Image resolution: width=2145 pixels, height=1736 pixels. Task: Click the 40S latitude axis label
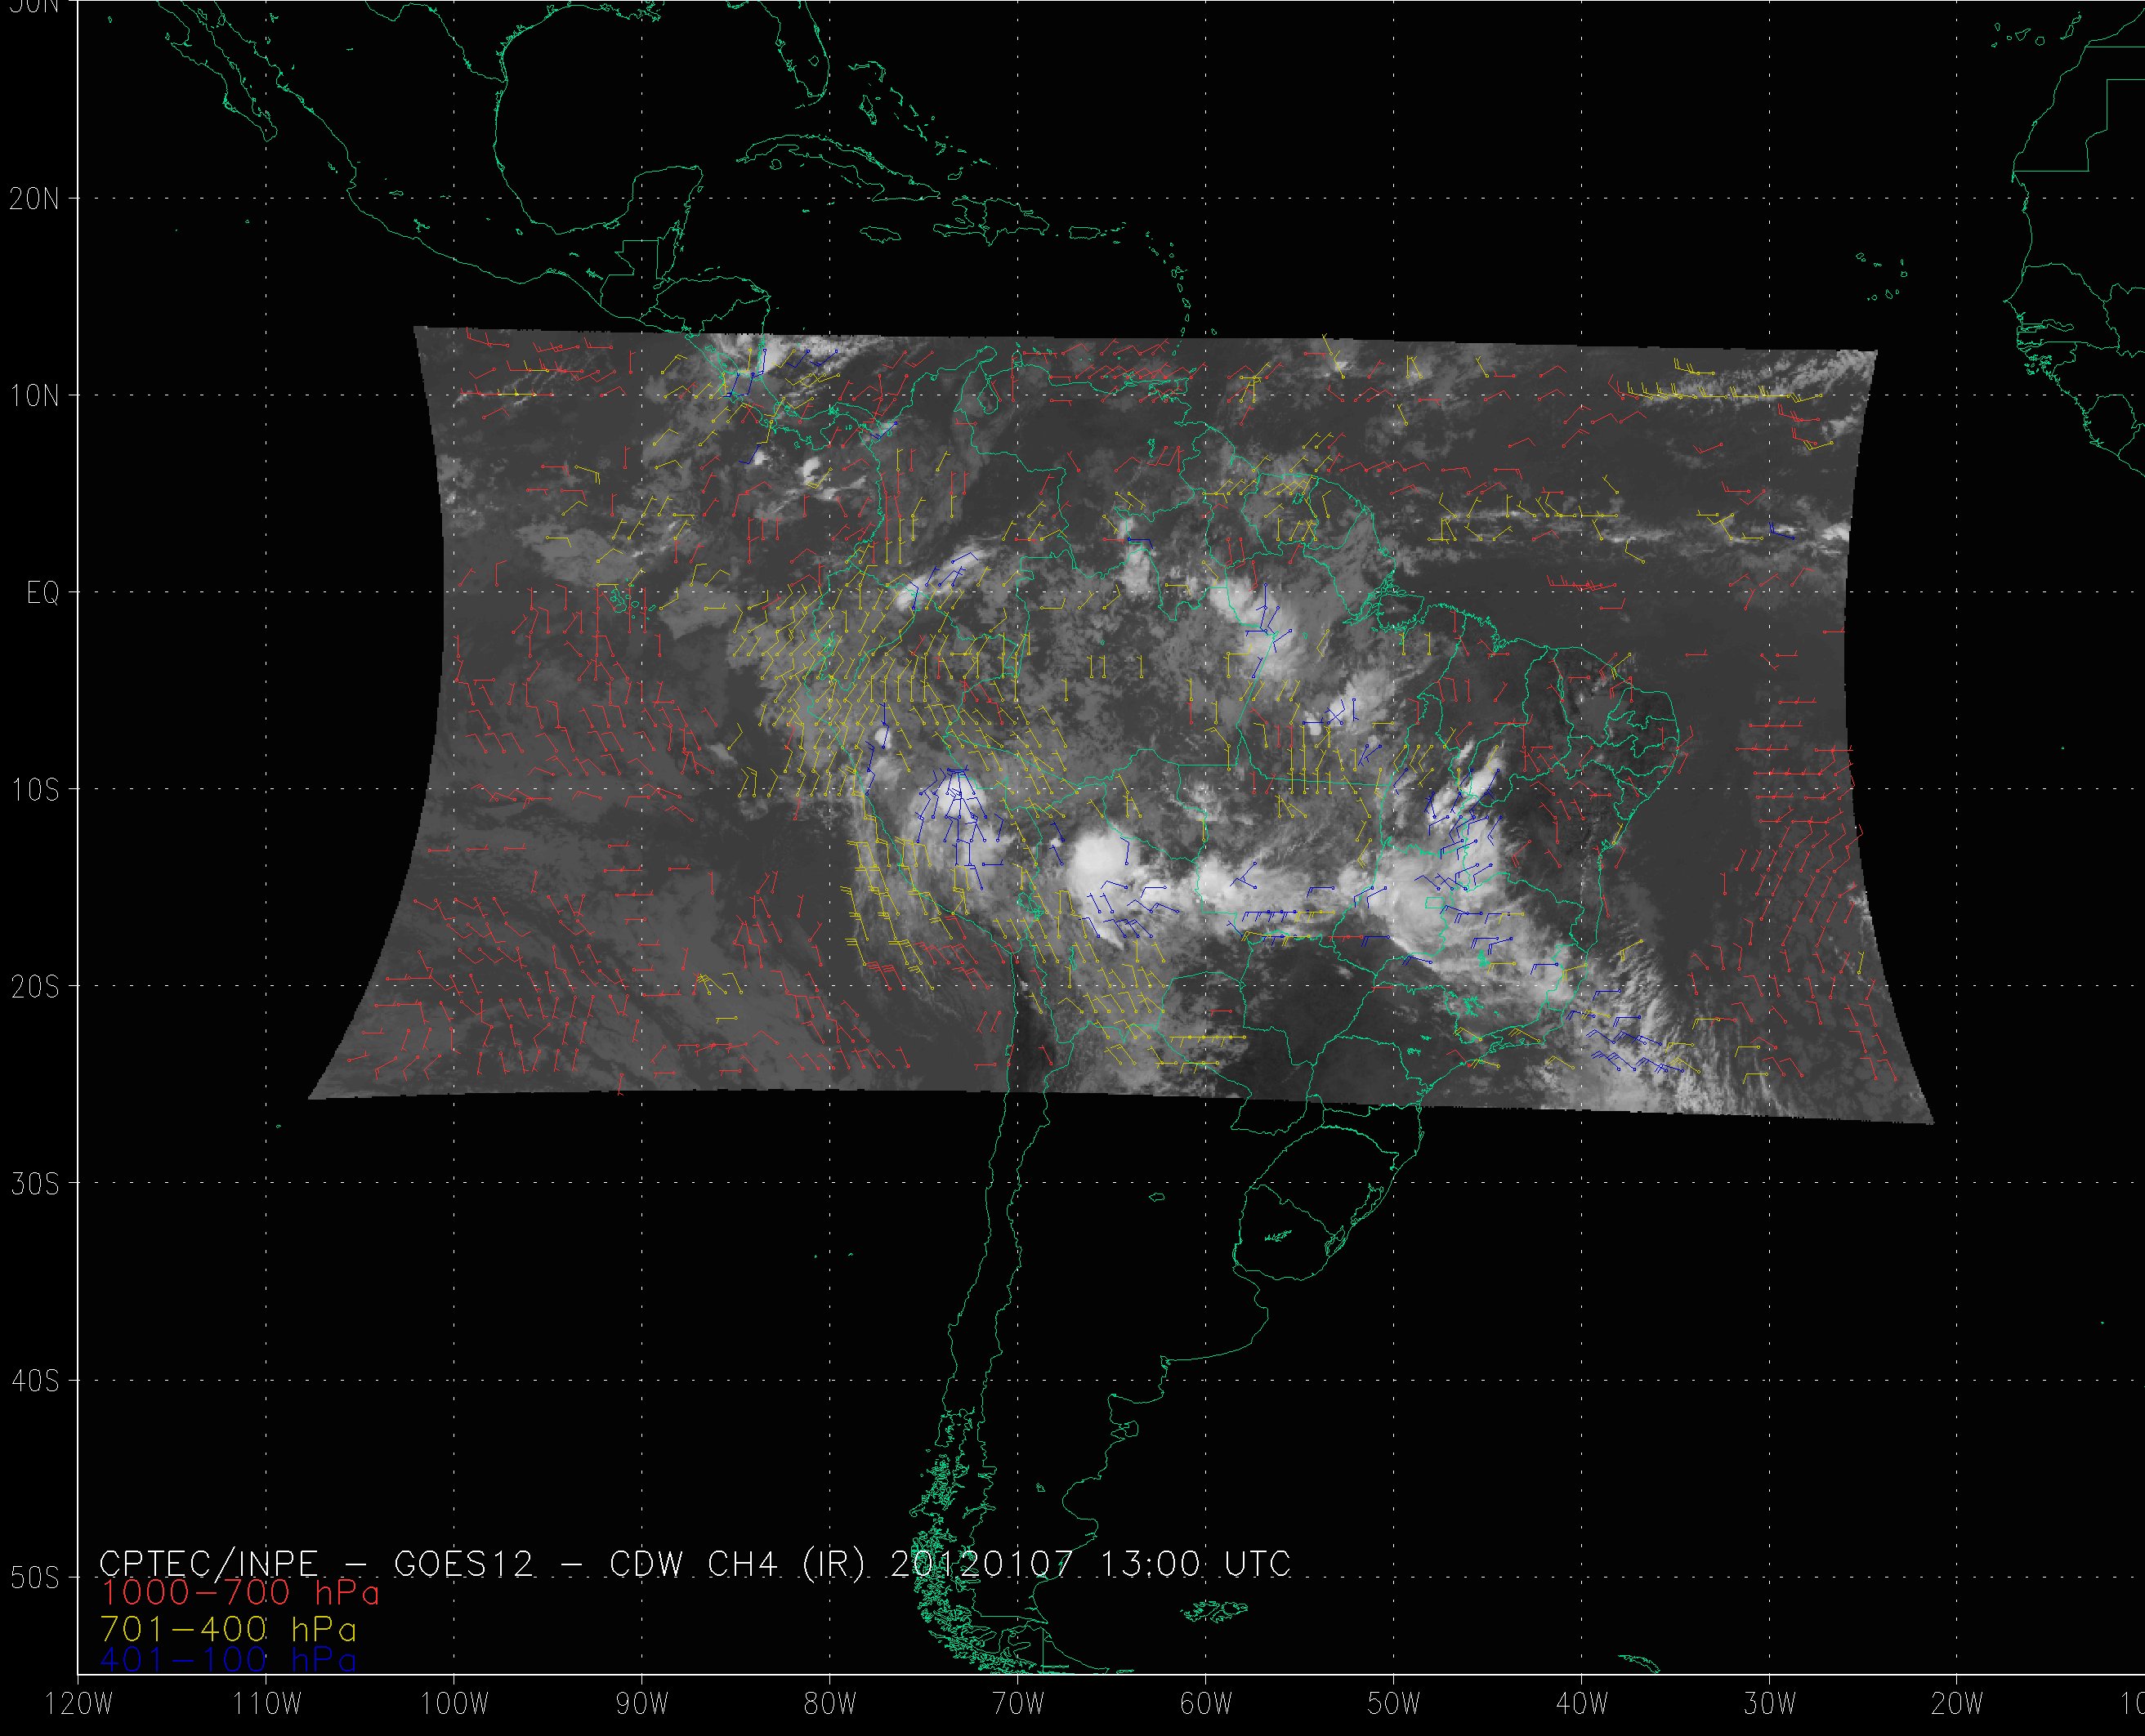coord(35,1381)
